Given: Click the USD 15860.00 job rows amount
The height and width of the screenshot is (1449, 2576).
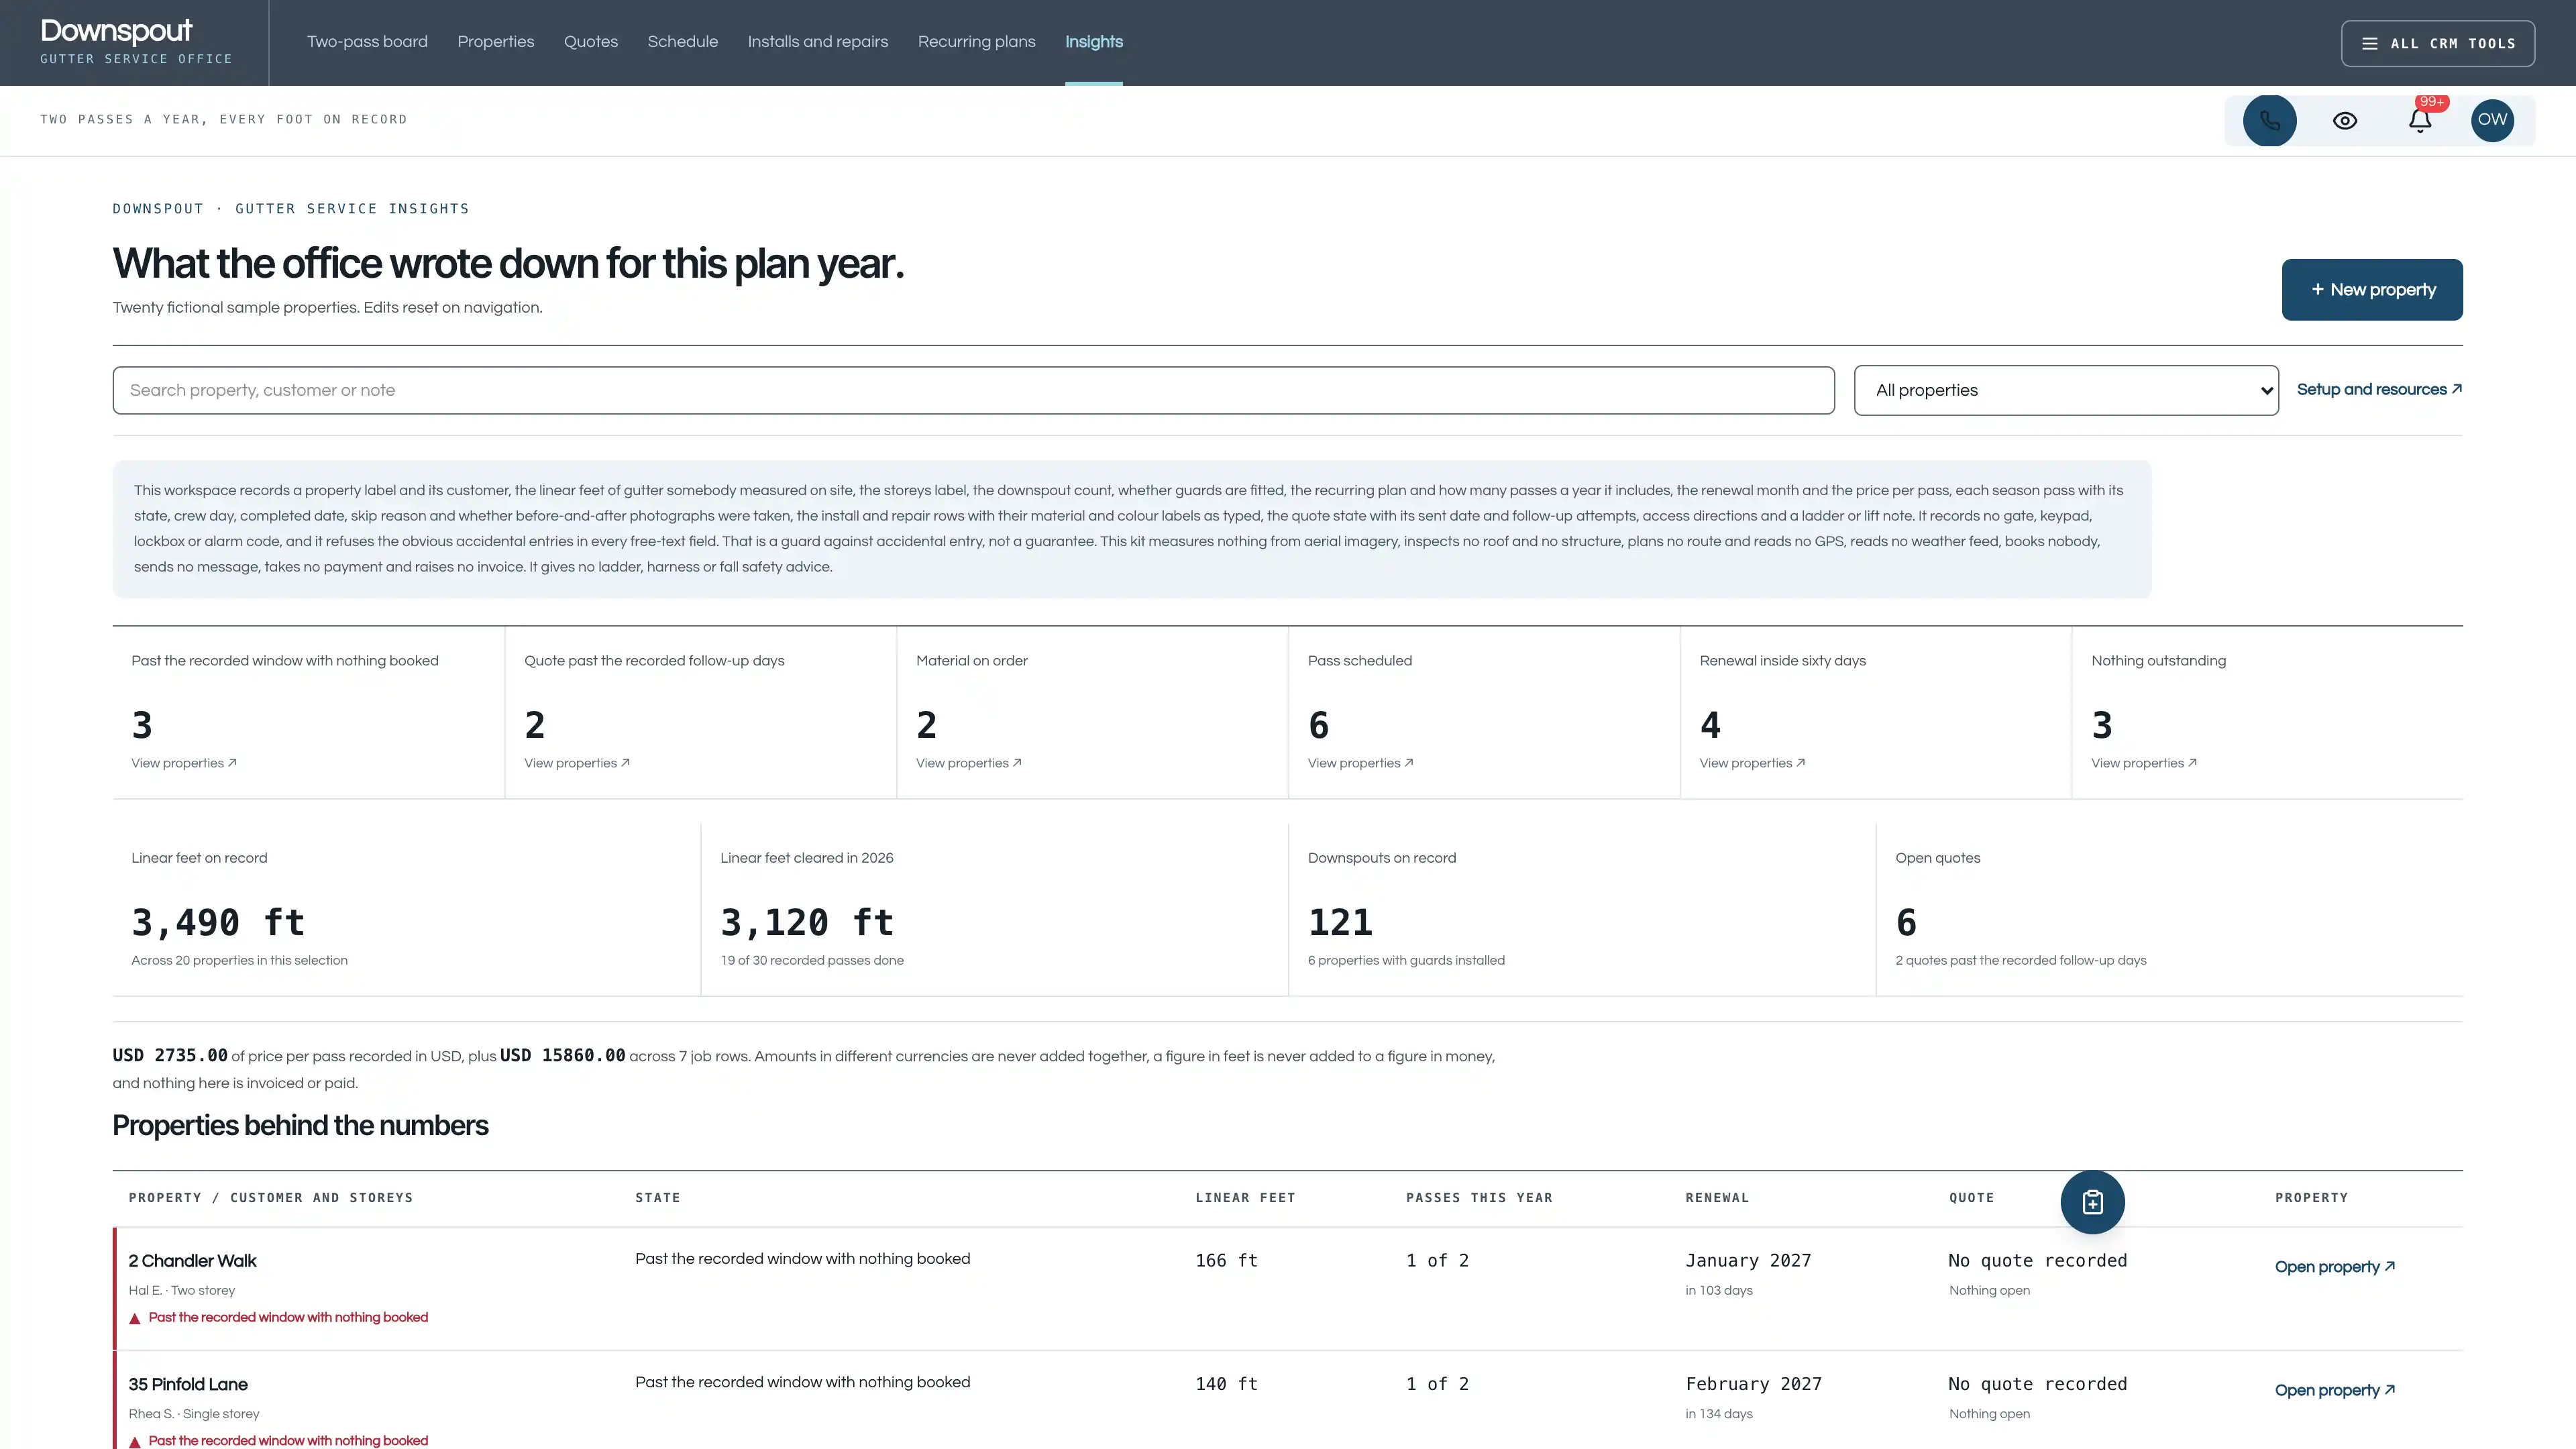Looking at the screenshot, I should (562, 1055).
